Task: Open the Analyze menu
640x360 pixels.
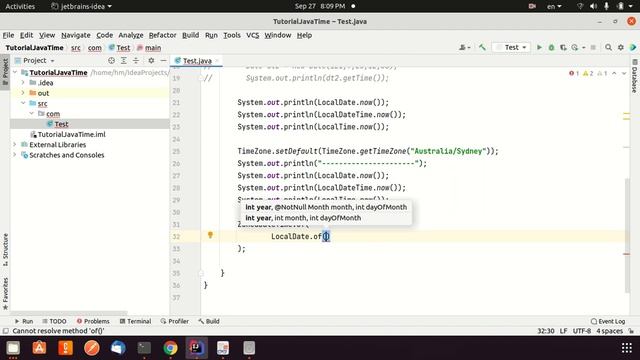Action: (131, 35)
